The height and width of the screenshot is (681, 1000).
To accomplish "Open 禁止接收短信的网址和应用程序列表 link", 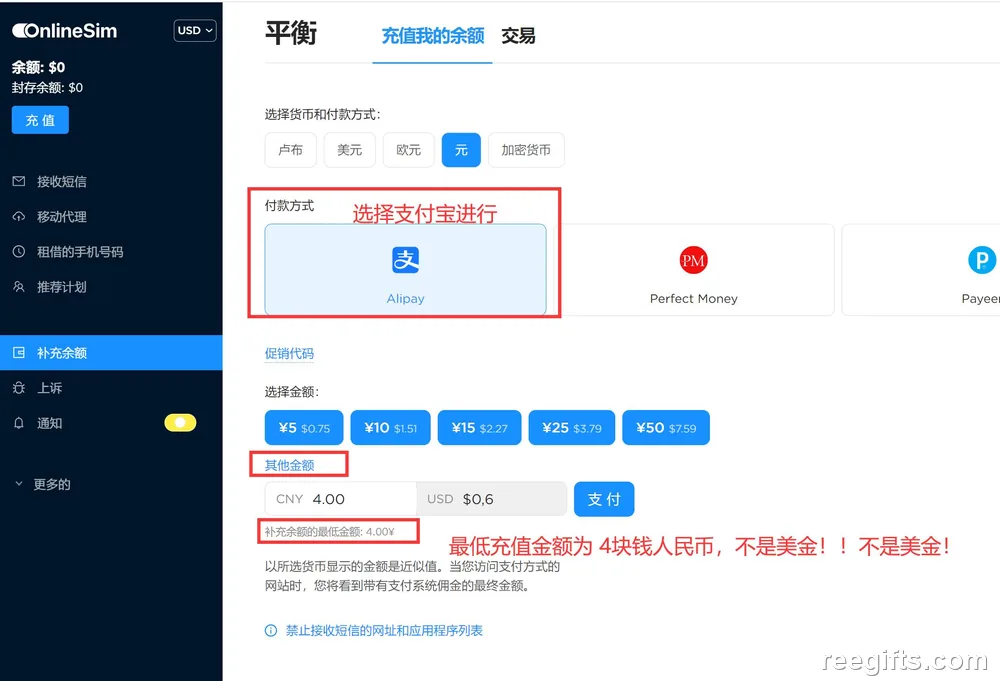I will pyautogui.click(x=384, y=631).
